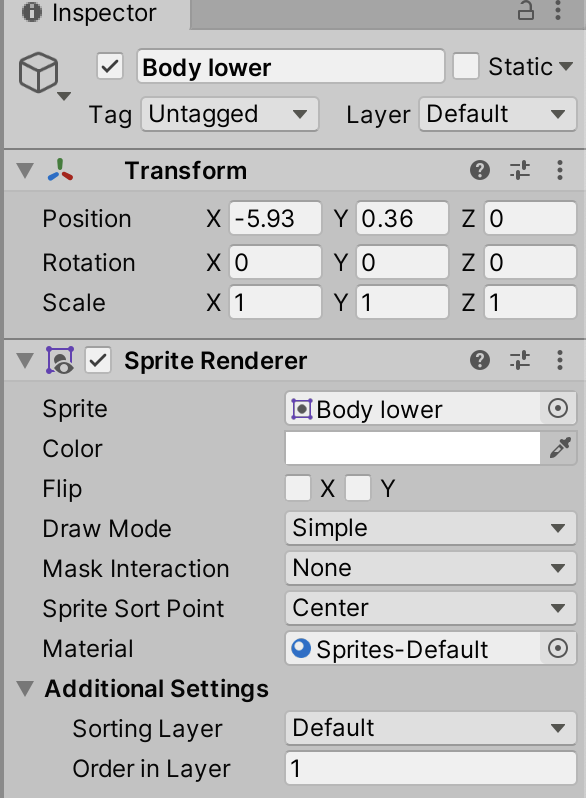Click the Sprite Renderer header title

click(216, 361)
